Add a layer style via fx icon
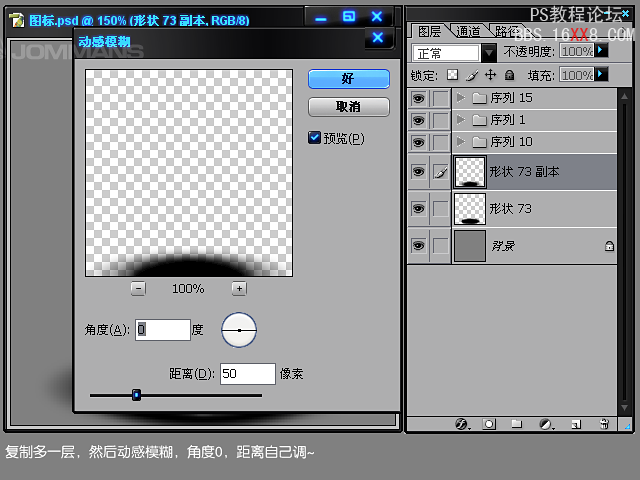Image resolution: width=640 pixels, height=480 pixels. point(461,424)
